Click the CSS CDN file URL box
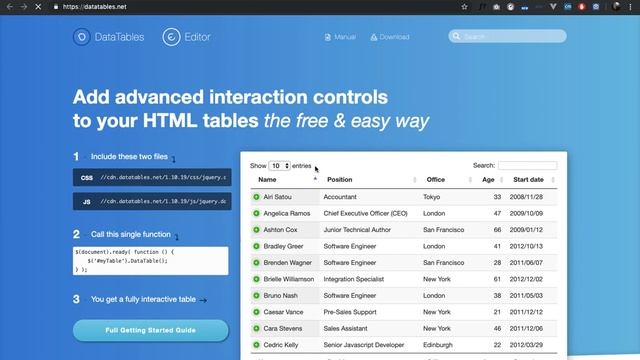The width and height of the screenshot is (640, 360). tap(152, 178)
